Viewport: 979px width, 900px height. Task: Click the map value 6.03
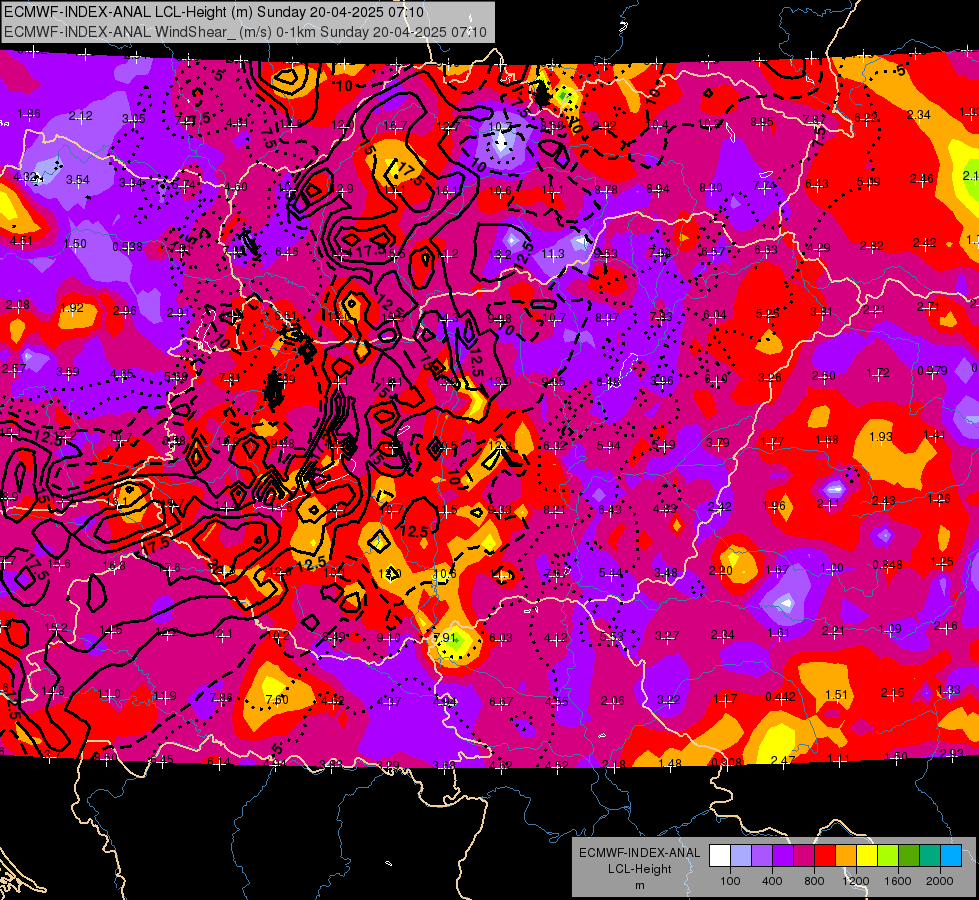point(501,638)
